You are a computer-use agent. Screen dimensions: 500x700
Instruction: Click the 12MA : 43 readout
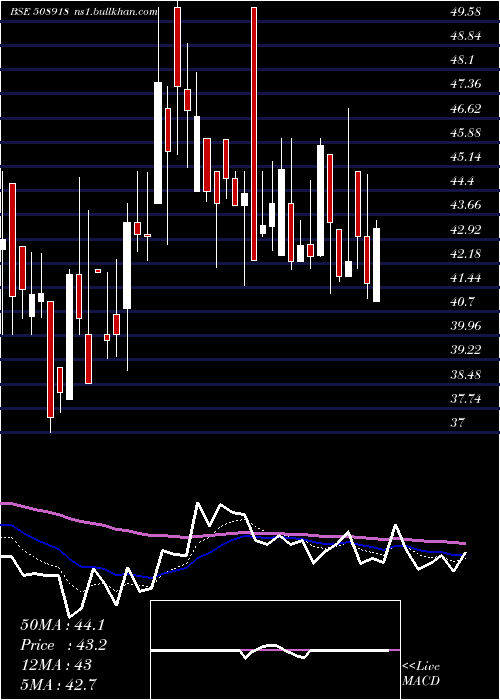[56, 665]
